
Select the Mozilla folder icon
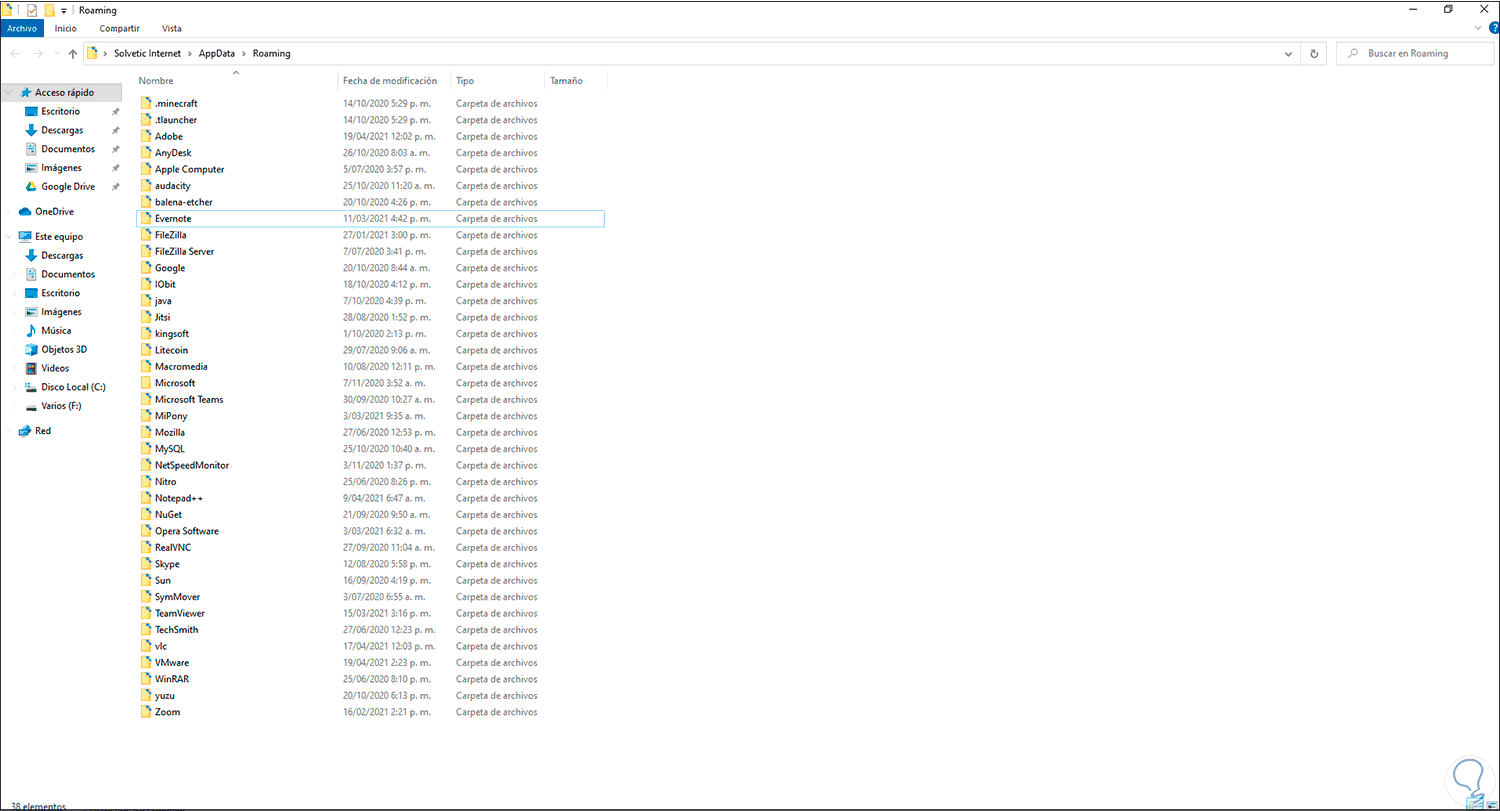[x=146, y=433]
